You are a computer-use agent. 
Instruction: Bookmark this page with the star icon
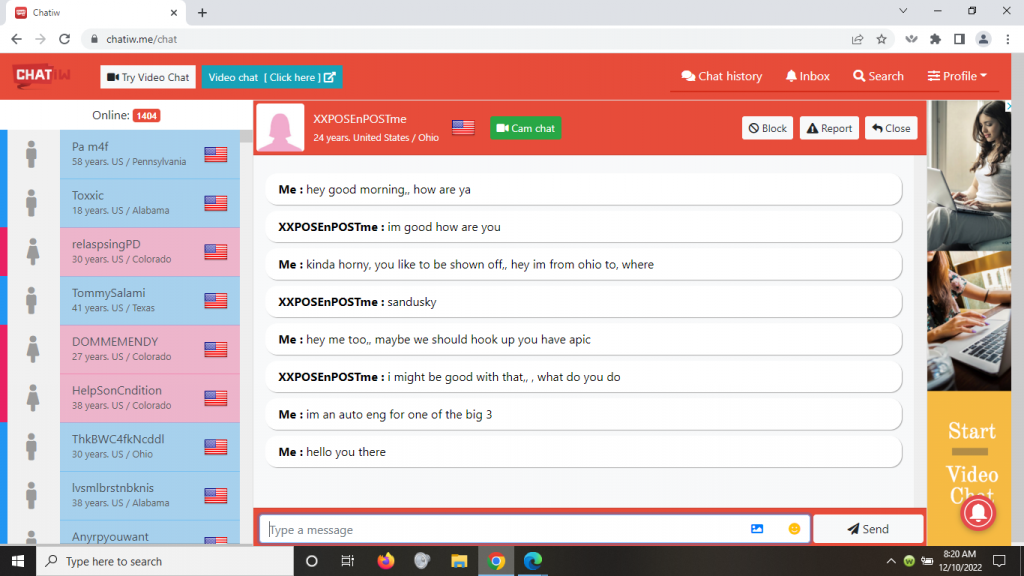click(881, 39)
